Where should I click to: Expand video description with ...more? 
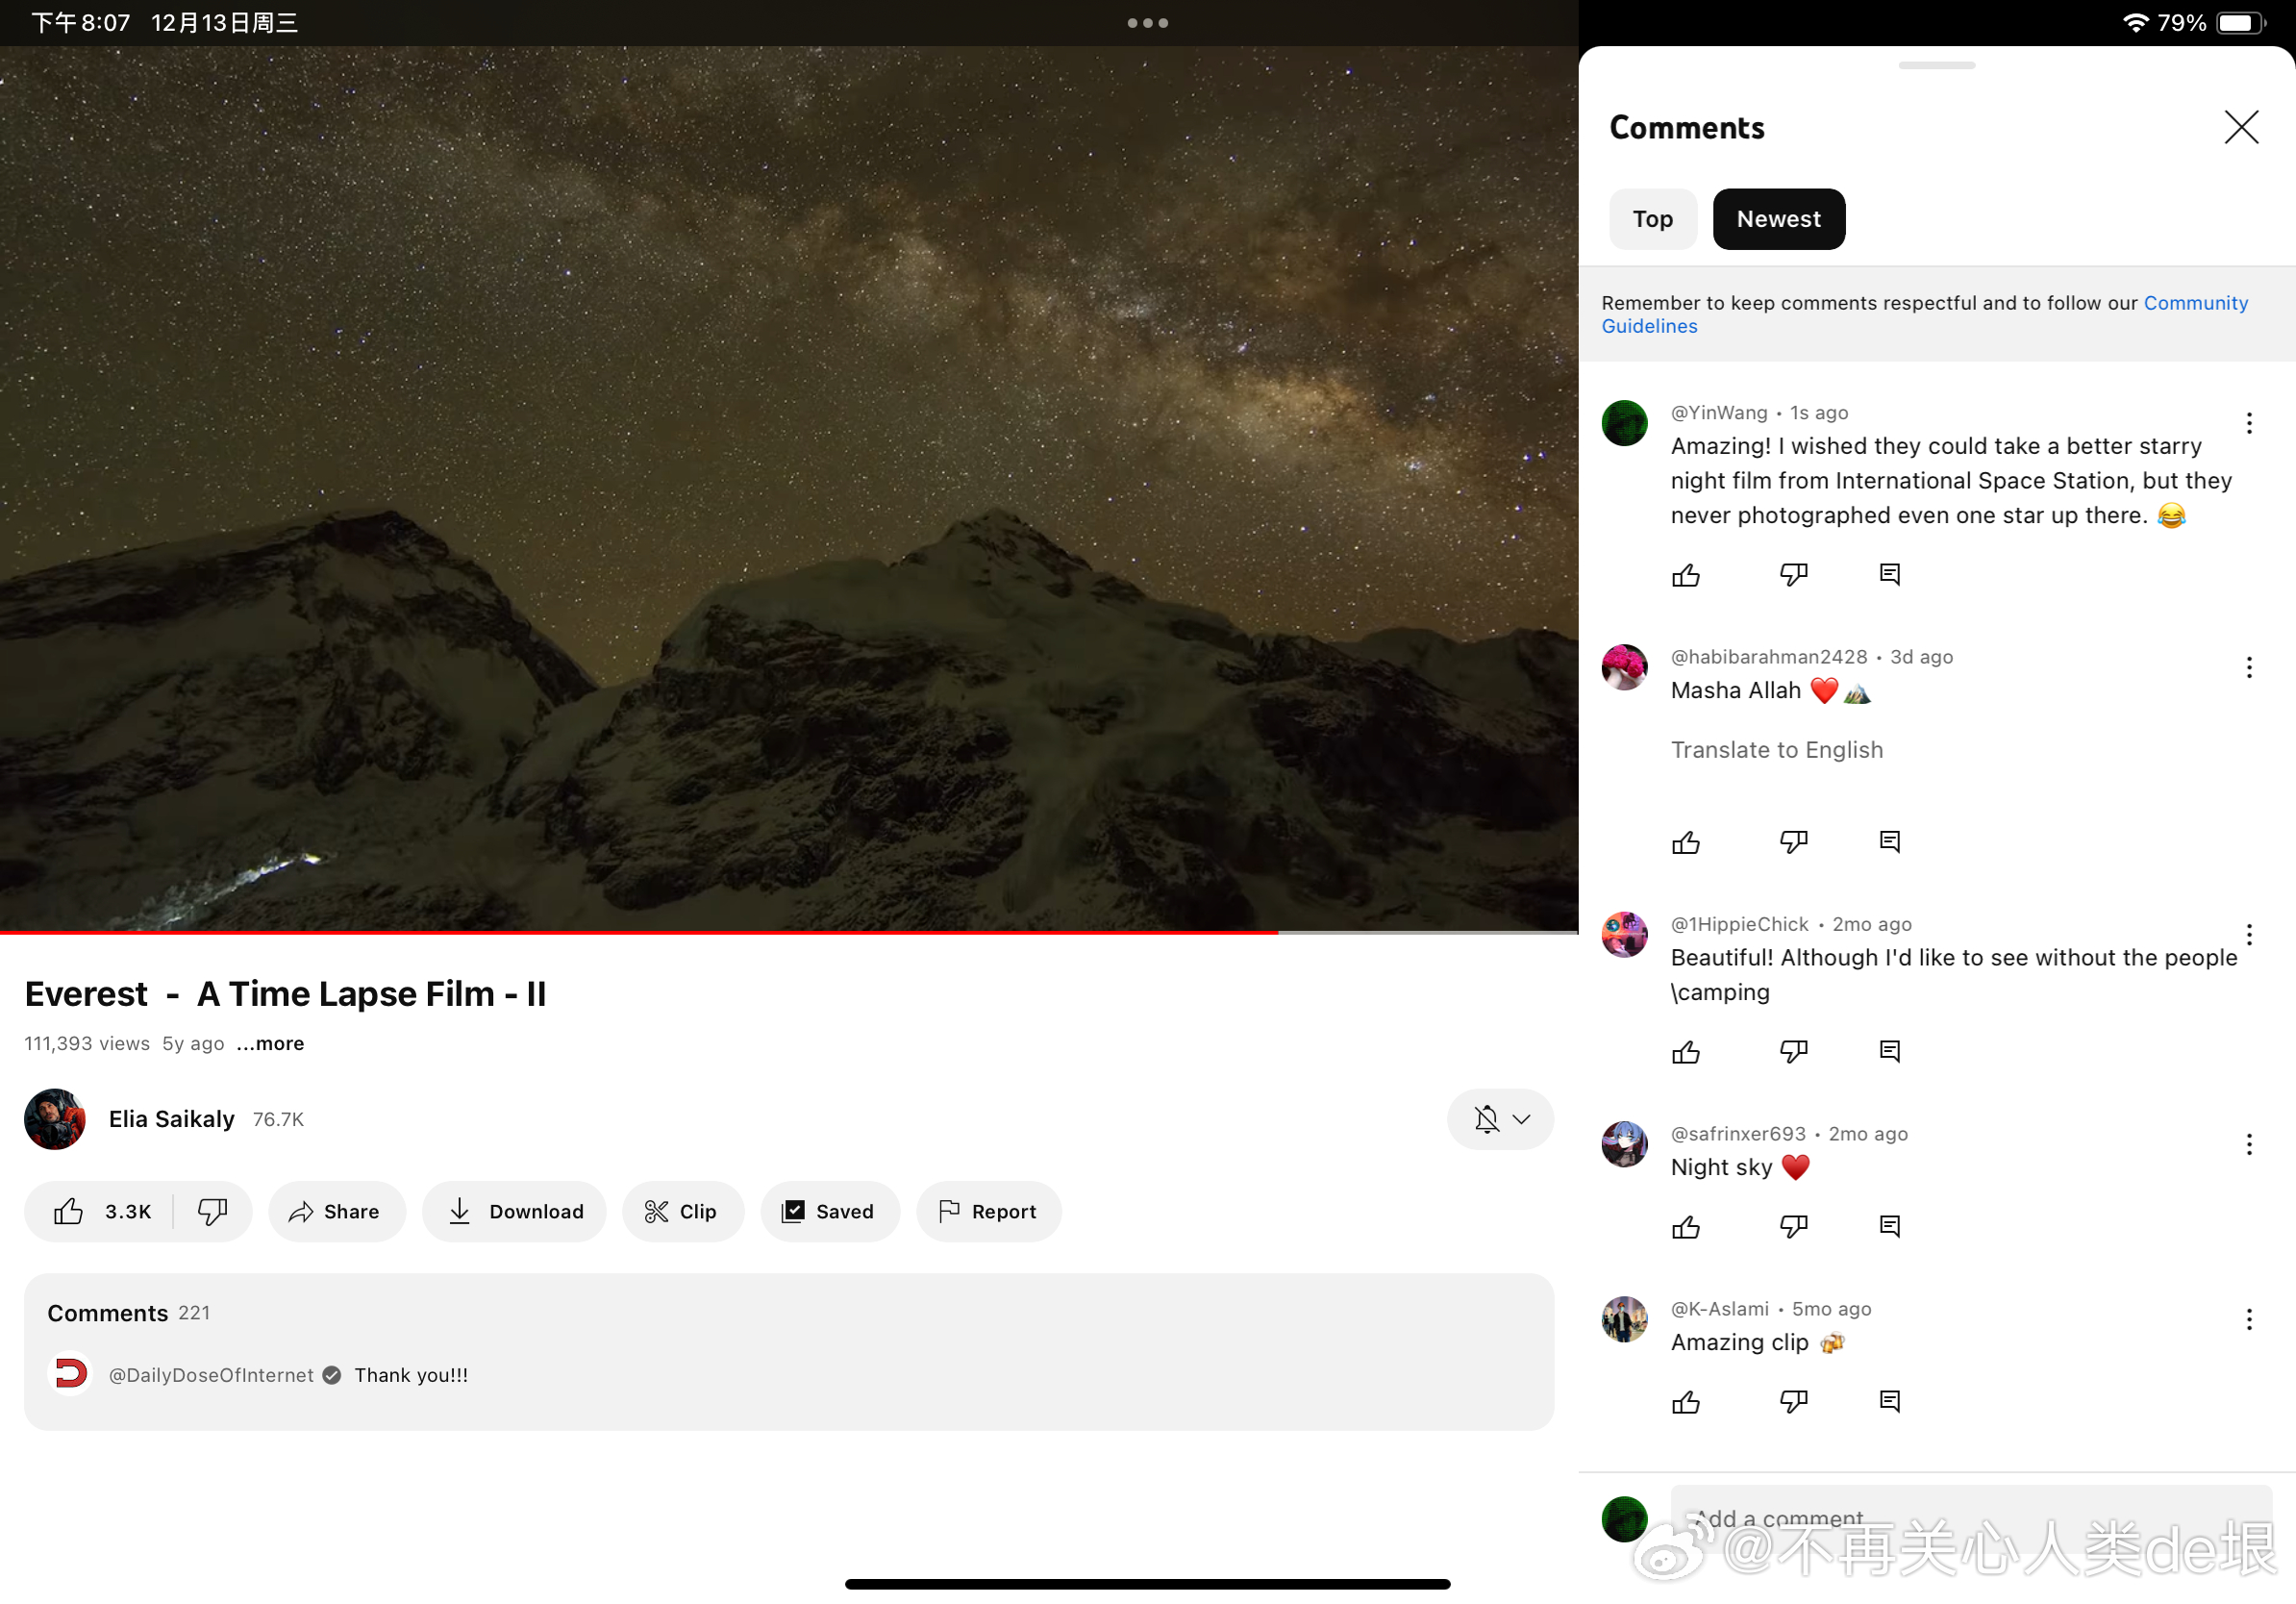[270, 1043]
